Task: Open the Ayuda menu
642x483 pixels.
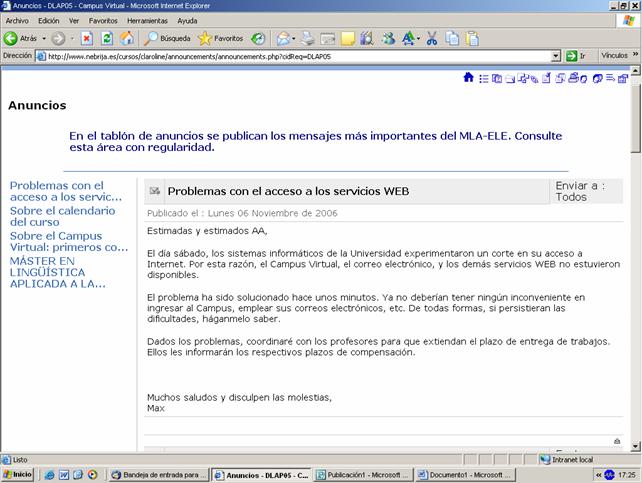Action: (187, 20)
